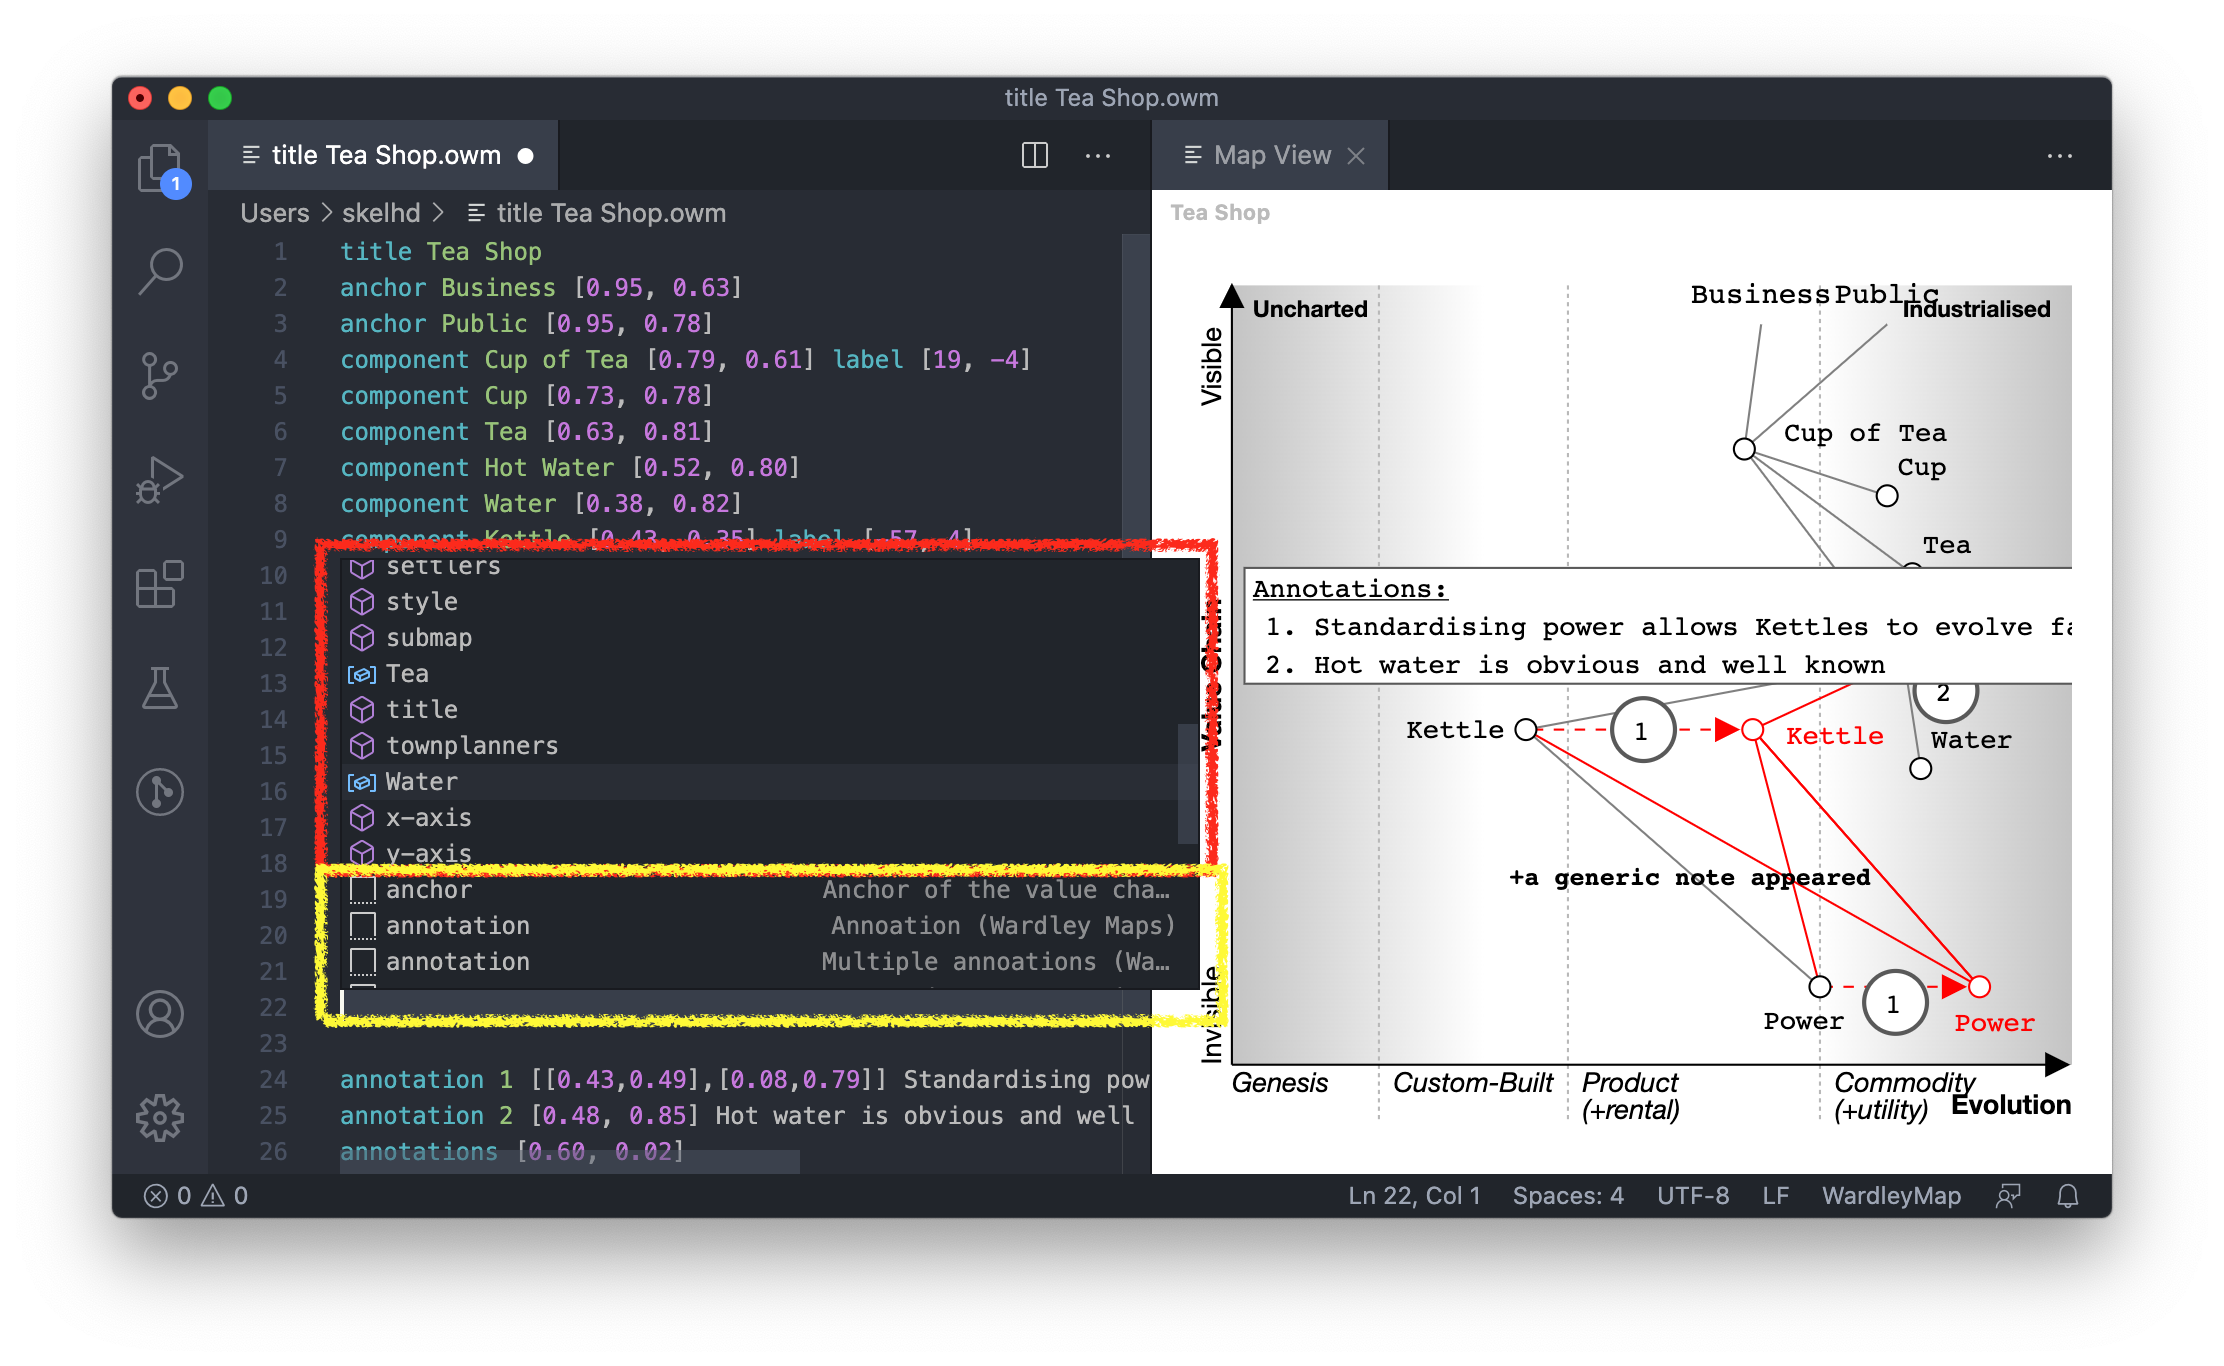2224x1366 pixels.
Task: Open Map View More Actions ellipsis
Action: [x=2059, y=155]
